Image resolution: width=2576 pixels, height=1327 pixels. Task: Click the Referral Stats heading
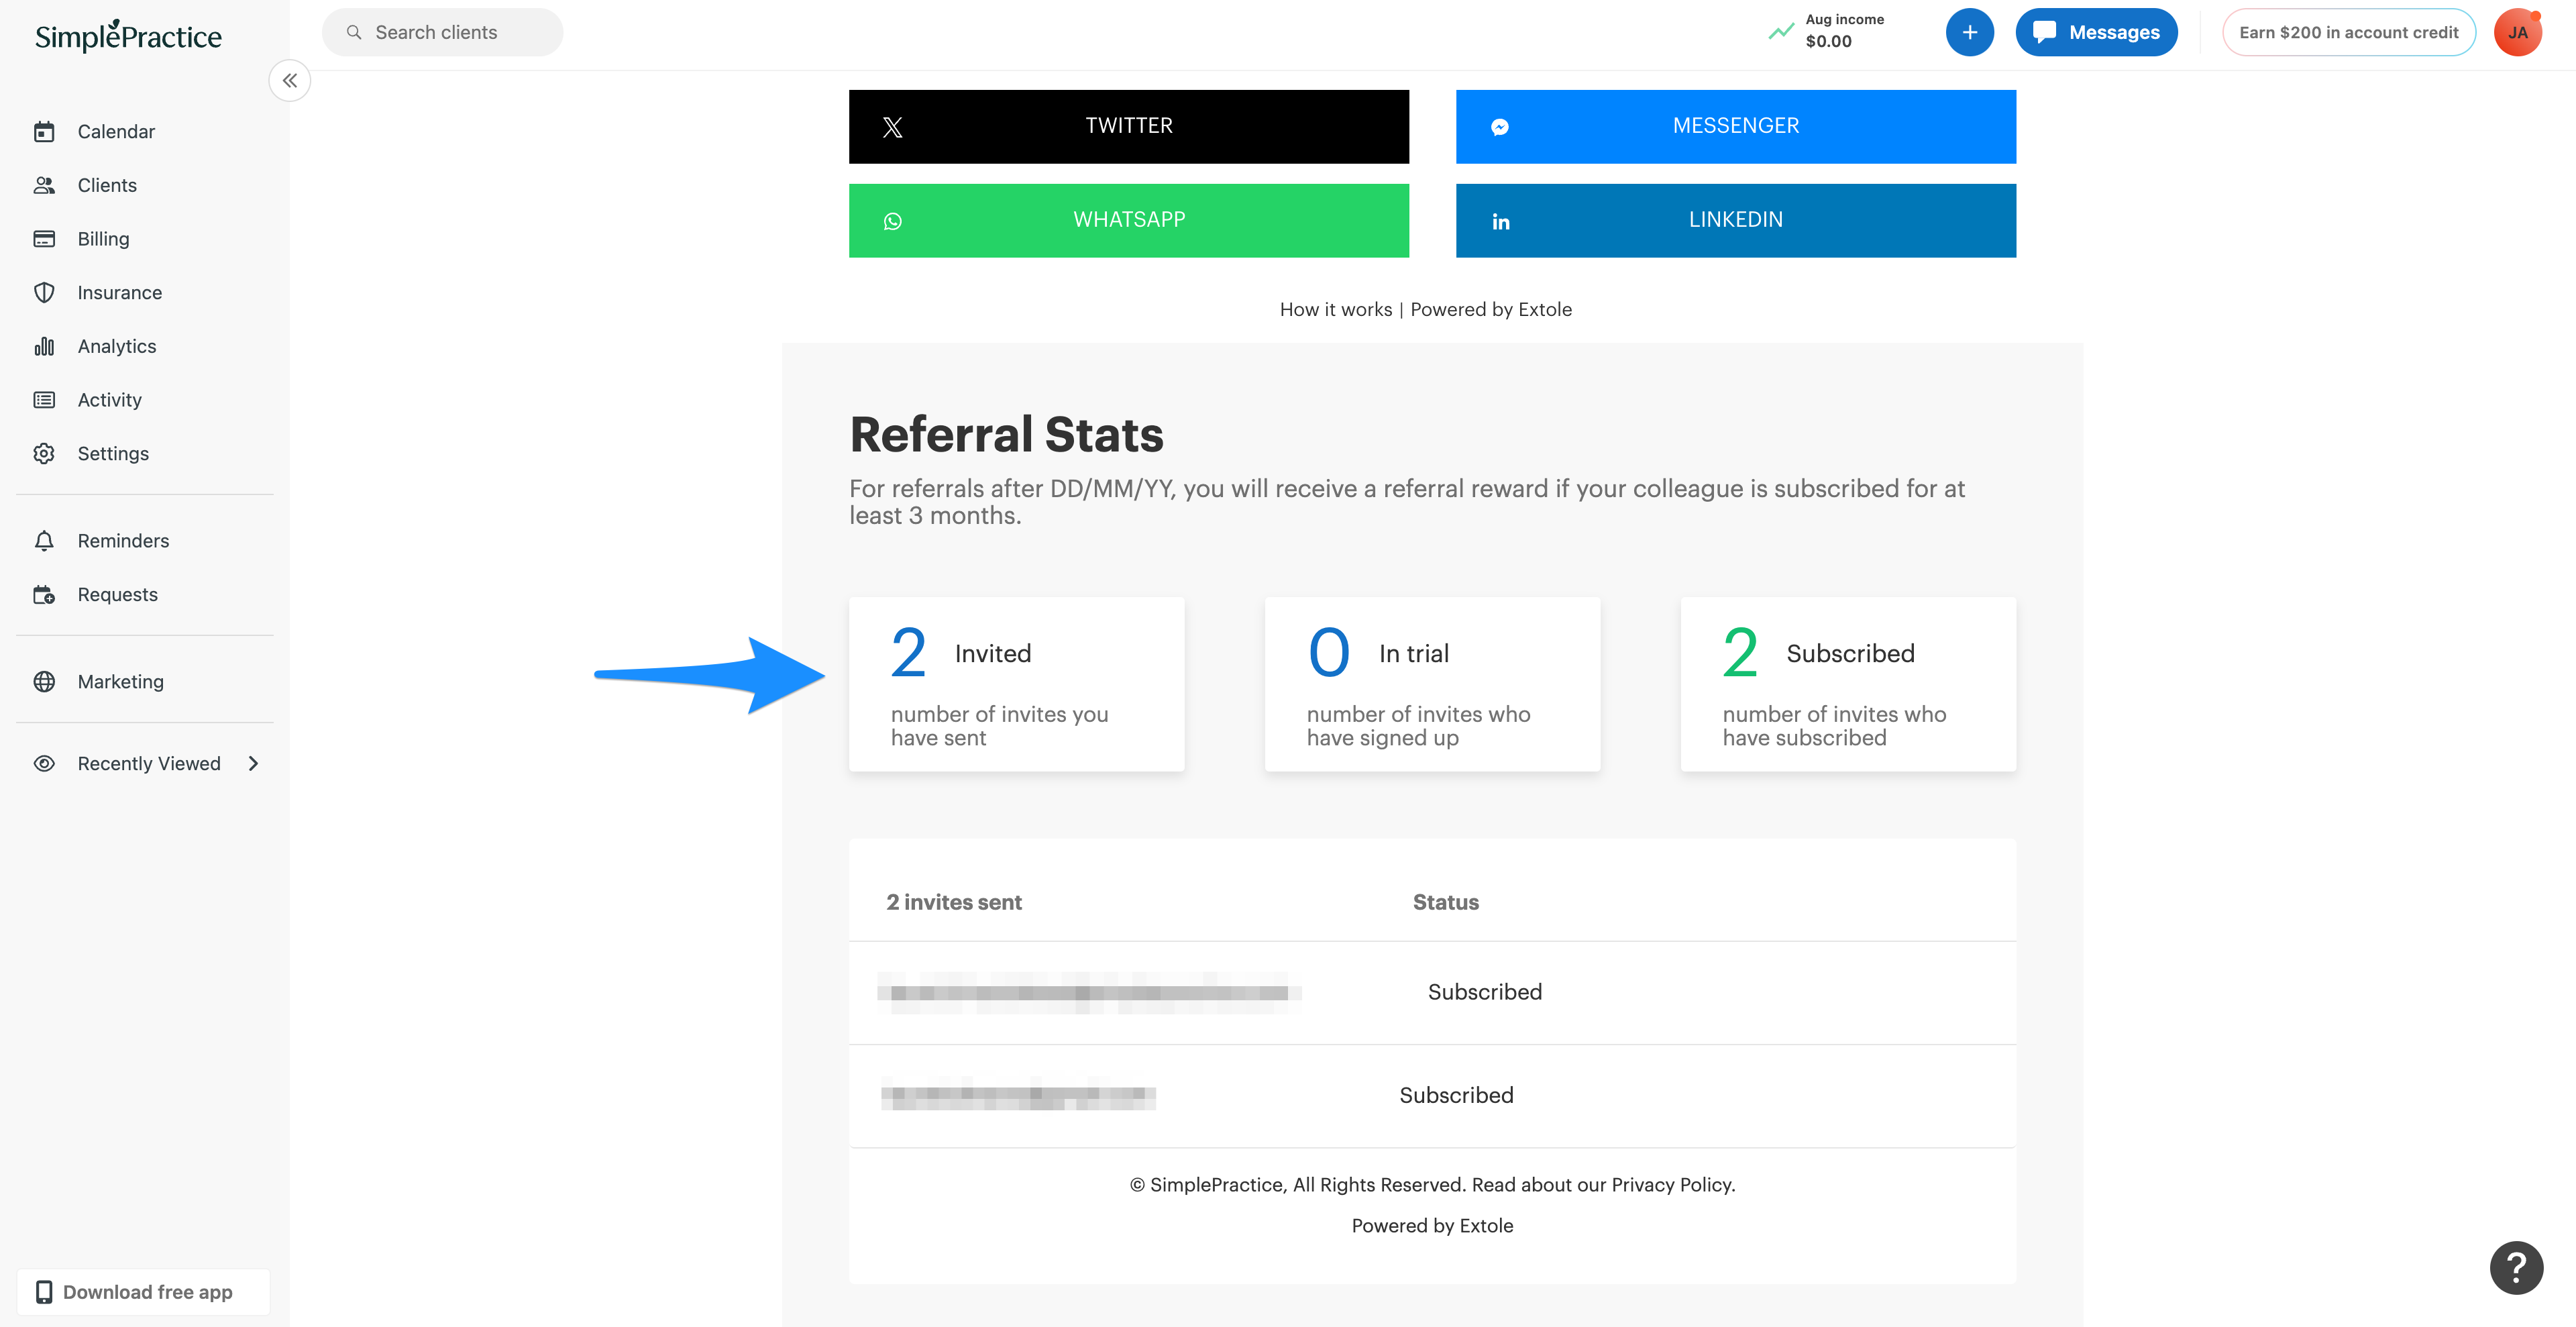click(1006, 435)
